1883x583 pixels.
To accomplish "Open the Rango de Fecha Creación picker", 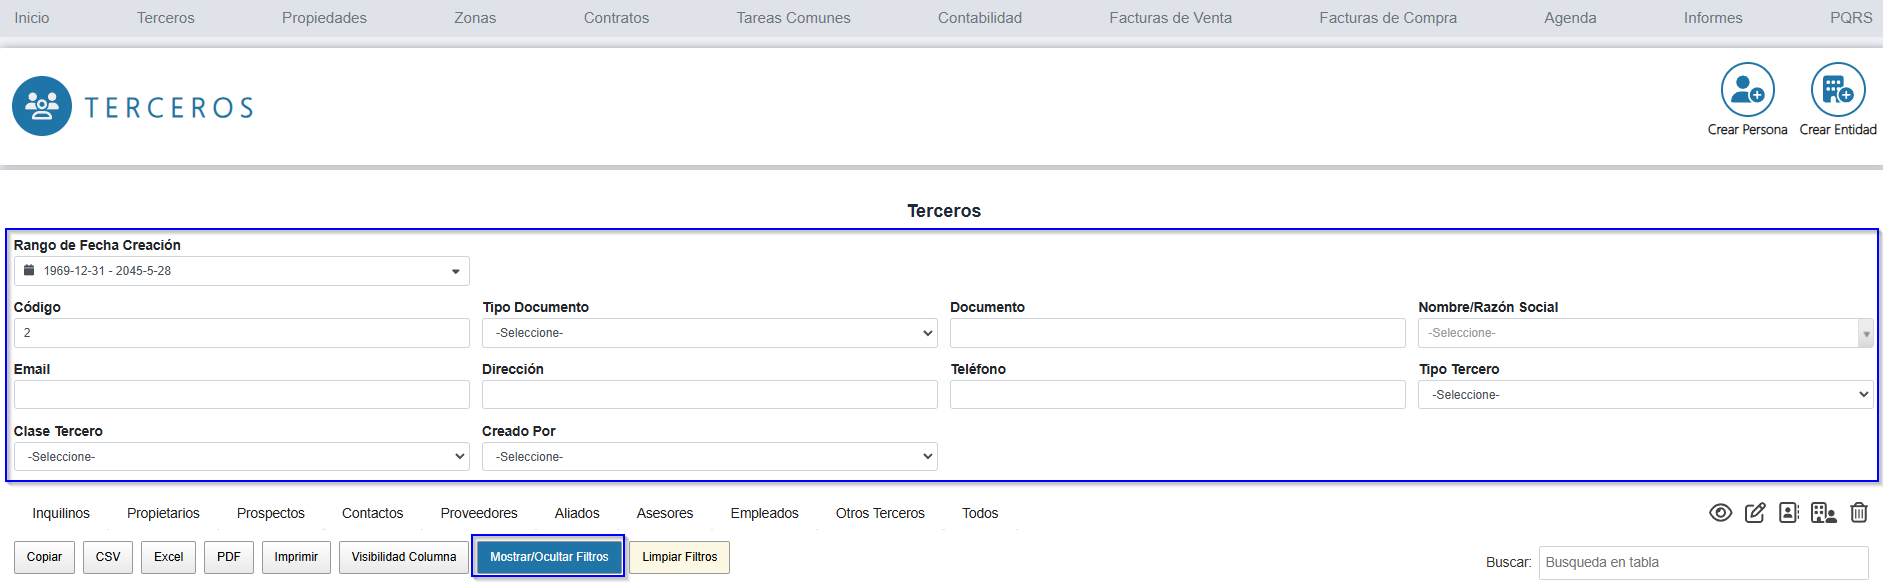I will click(x=241, y=271).
